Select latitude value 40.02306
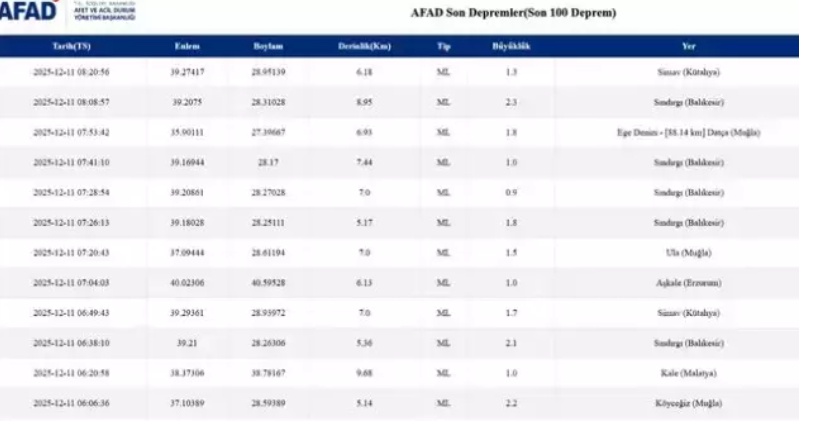This screenshot has width=814, height=447. (x=188, y=283)
